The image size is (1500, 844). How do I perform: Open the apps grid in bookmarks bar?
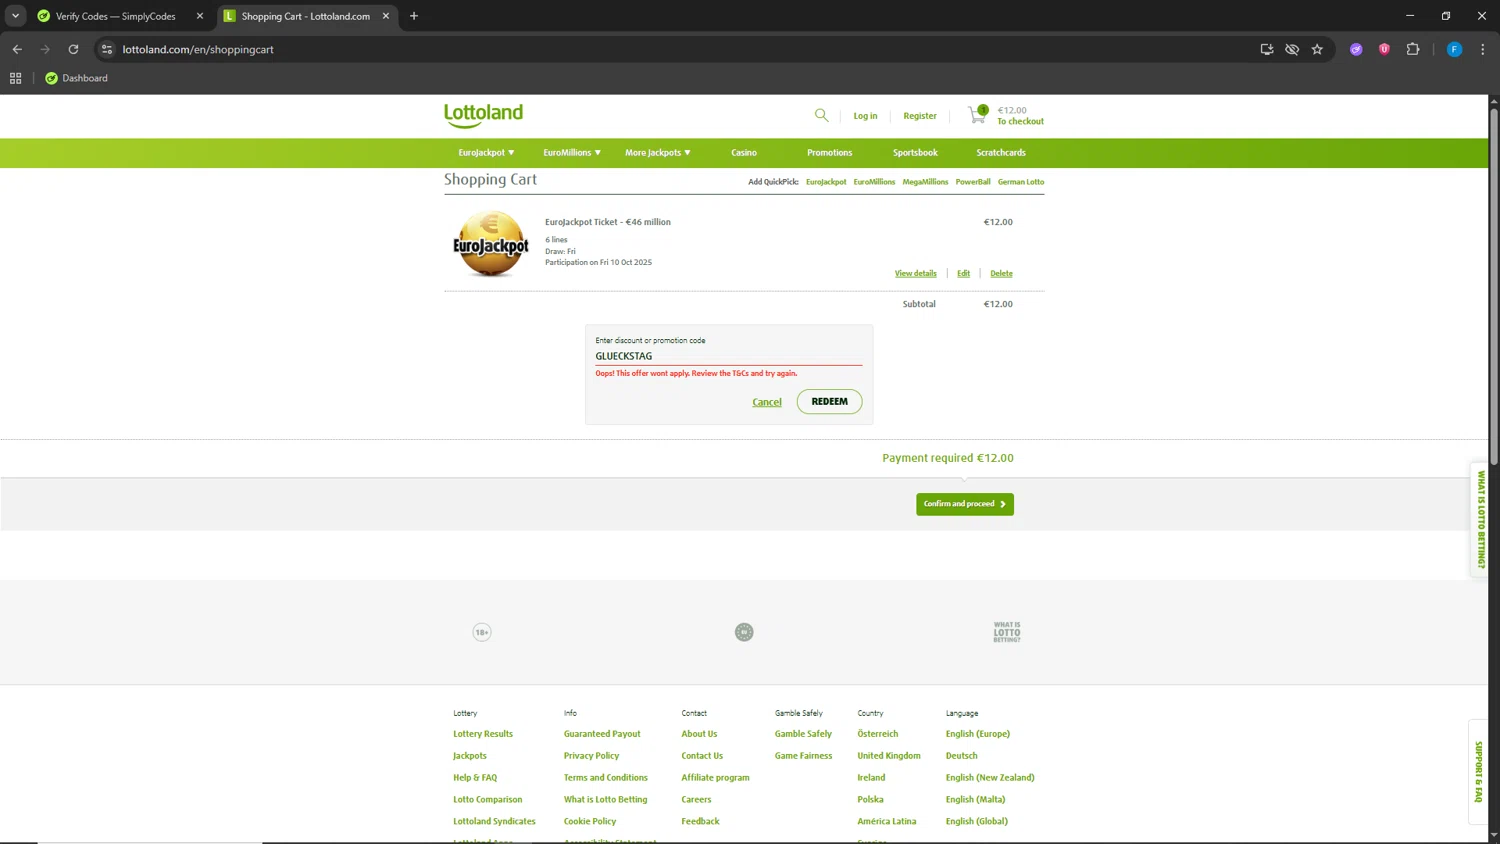pyautogui.click(x=16, y=78)
